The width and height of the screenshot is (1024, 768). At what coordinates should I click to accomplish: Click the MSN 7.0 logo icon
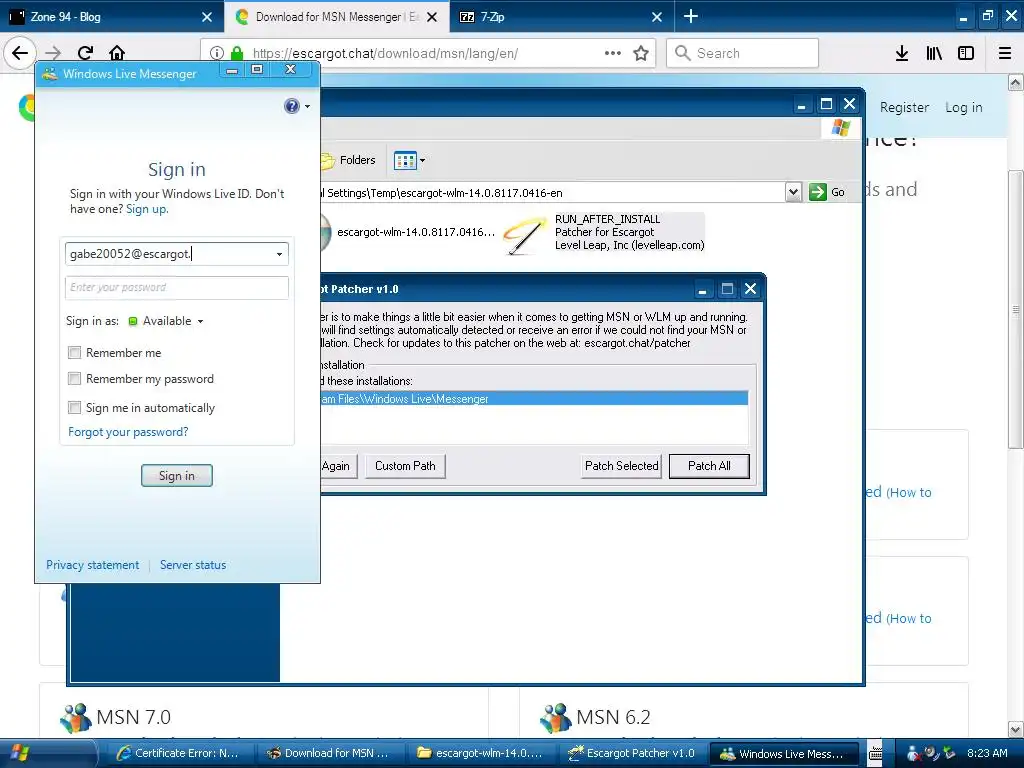[76, 717]
